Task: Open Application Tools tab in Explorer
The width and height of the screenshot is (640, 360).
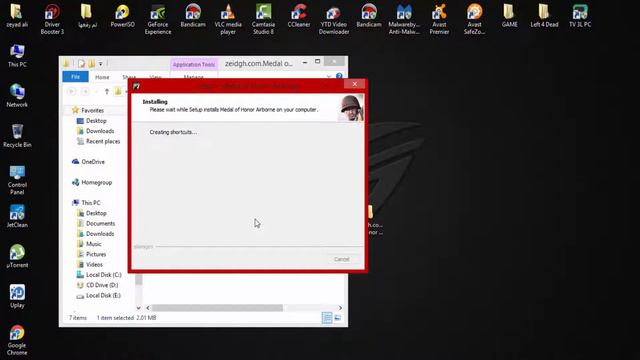Action: click(x=193, y=64)
